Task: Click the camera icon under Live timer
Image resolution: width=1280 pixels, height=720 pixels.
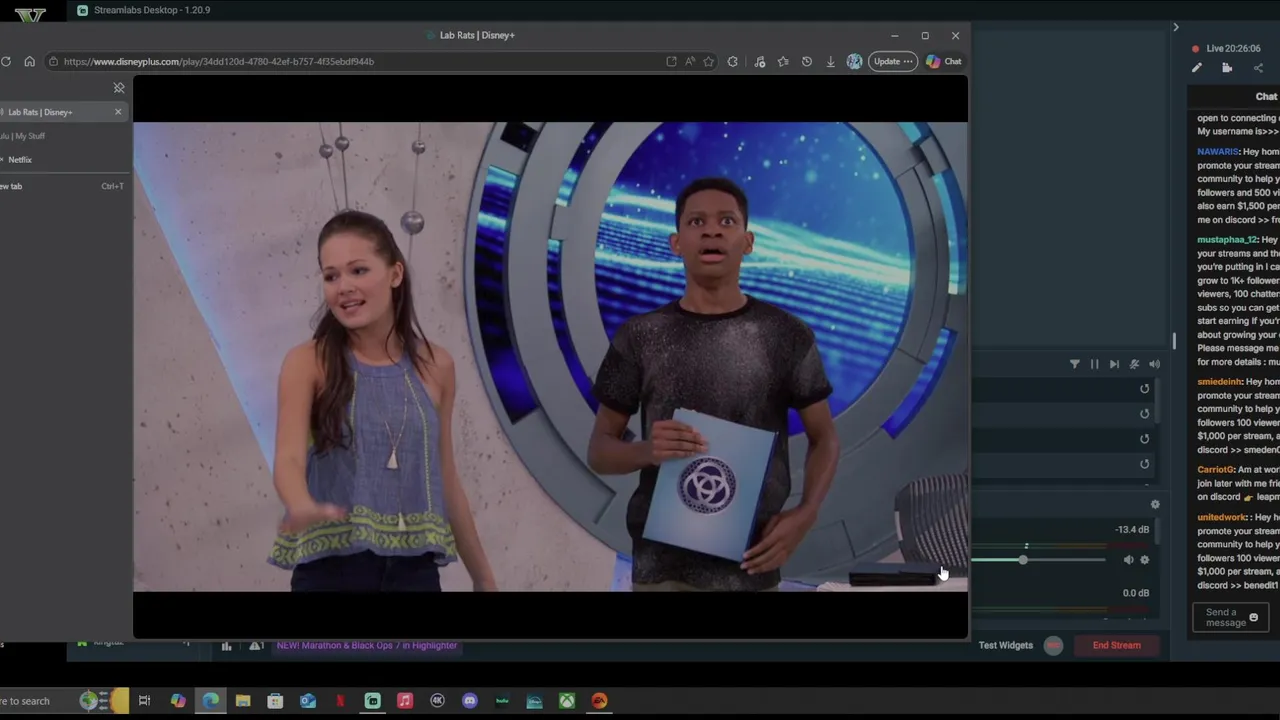Action: [x=1227, y=68]
